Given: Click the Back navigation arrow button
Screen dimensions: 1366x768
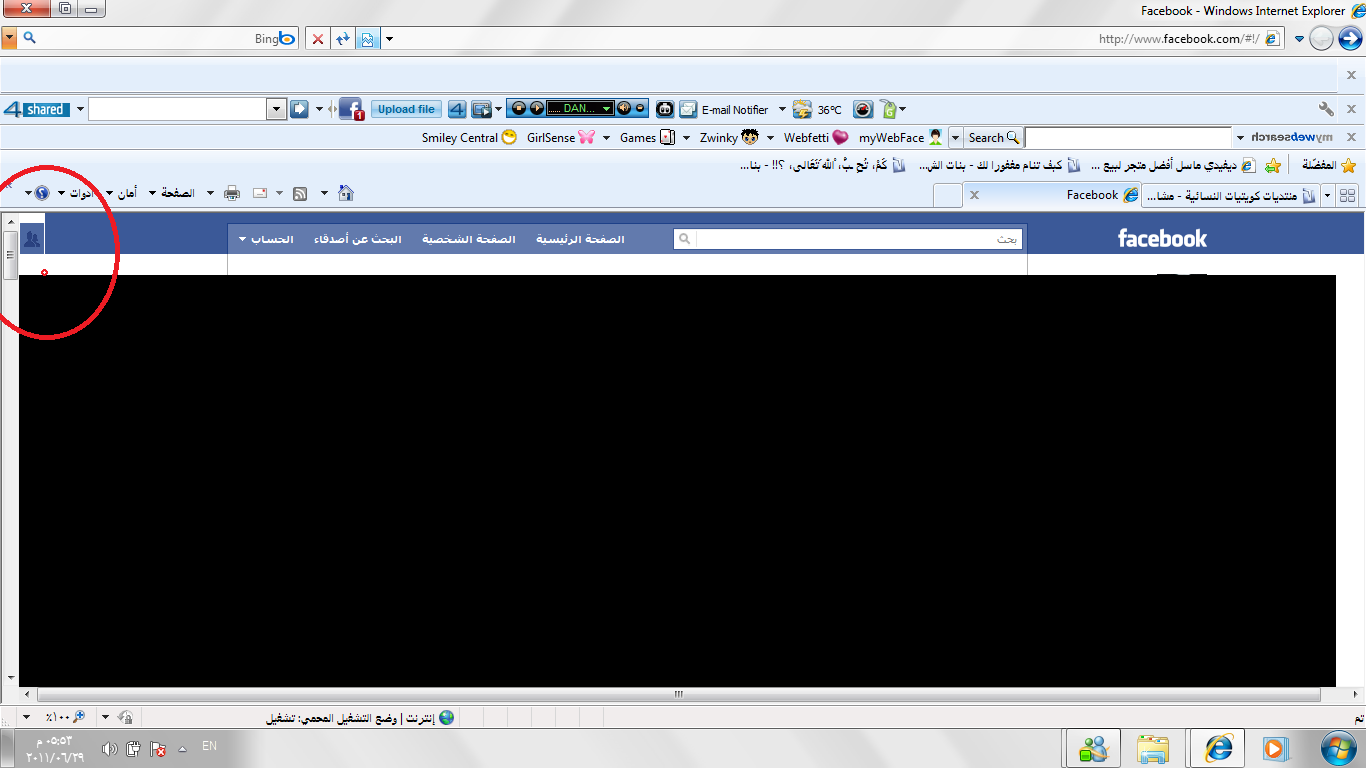Looking at the screenshot, I should 1349,39.
